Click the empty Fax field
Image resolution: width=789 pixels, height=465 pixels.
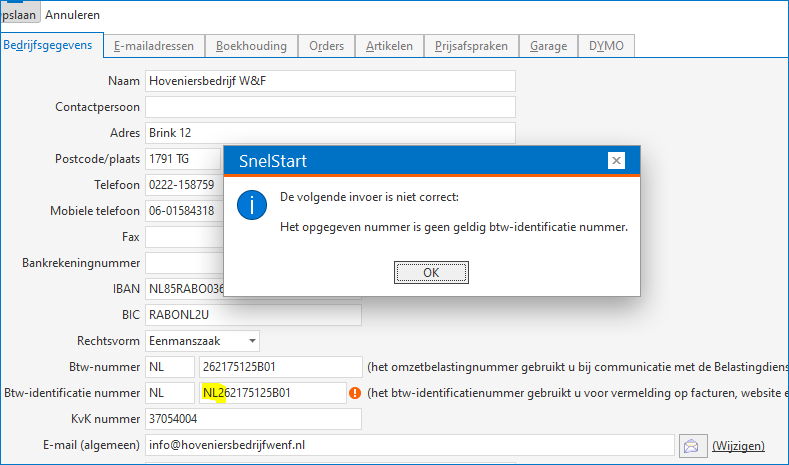184,237
